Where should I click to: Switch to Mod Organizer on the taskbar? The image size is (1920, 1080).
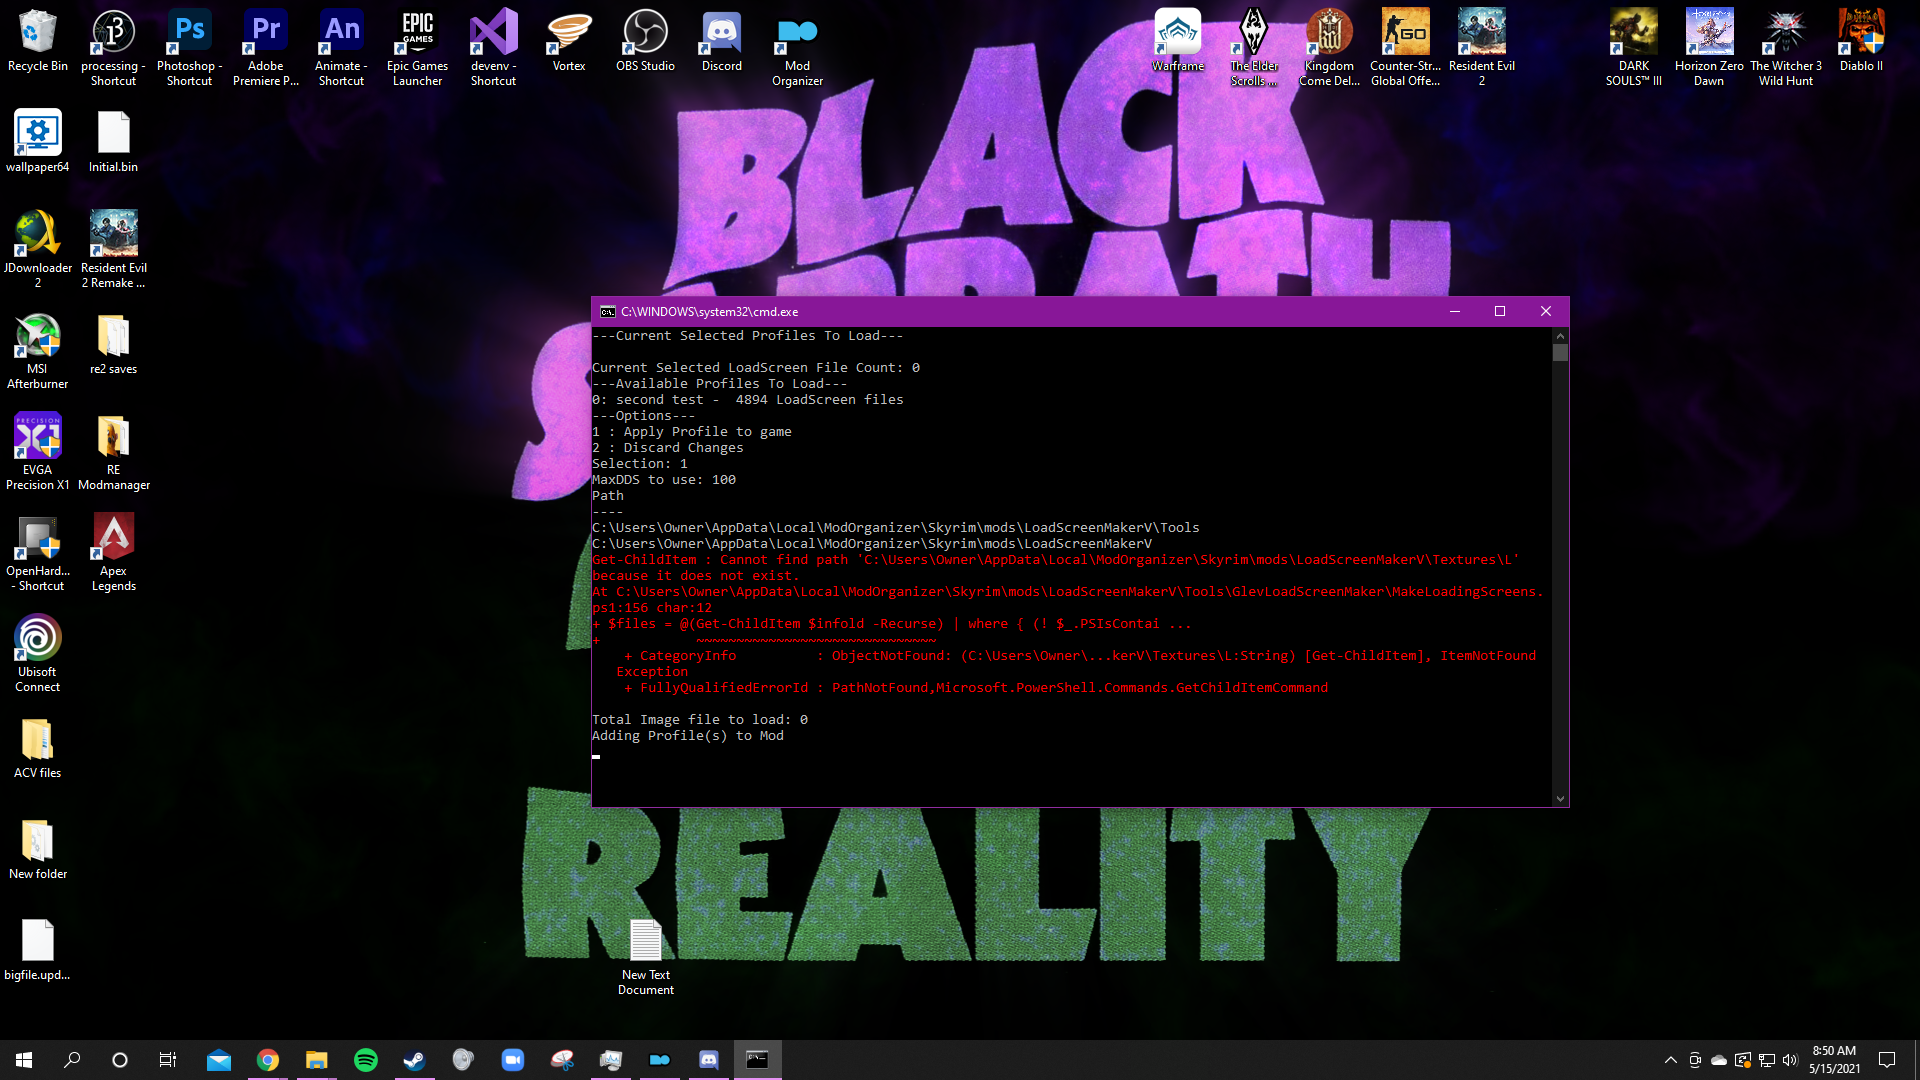click(x=659, y=1060)
